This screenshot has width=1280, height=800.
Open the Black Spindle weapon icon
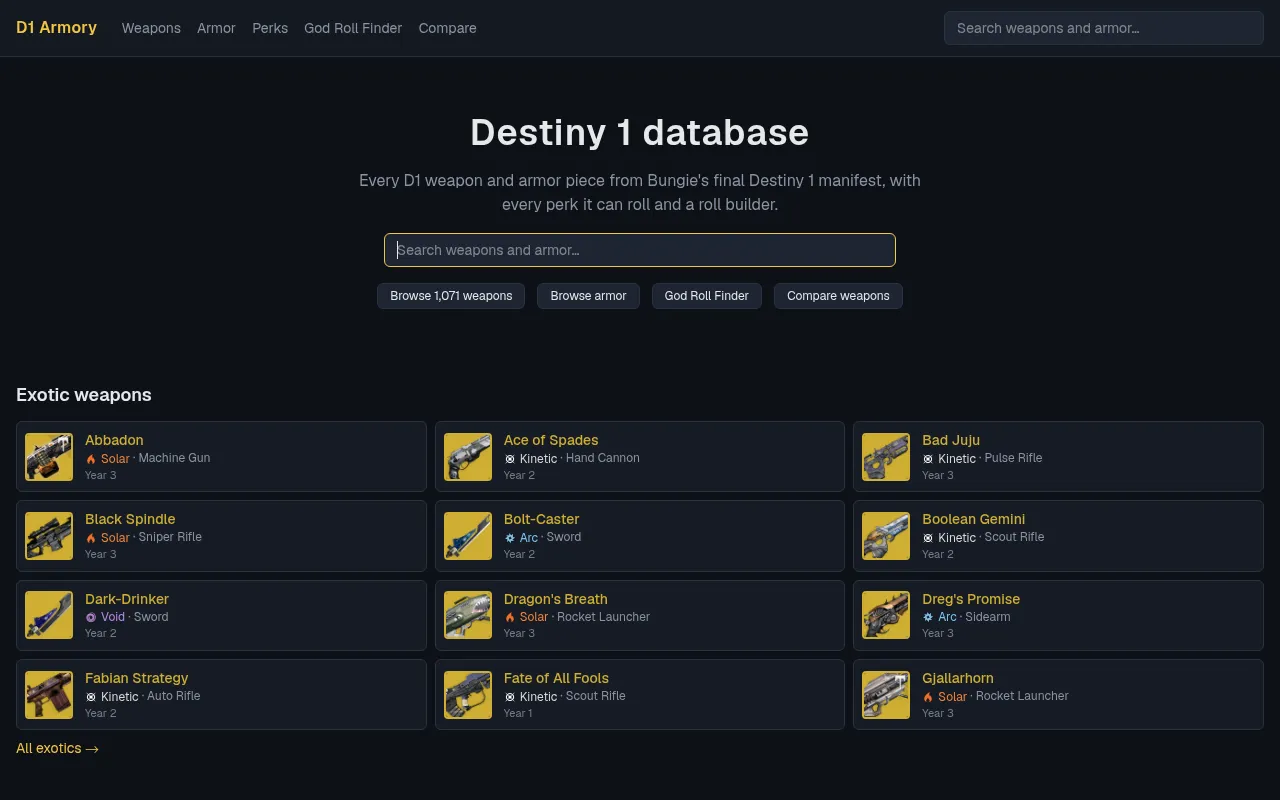click(x=49, y=536)
